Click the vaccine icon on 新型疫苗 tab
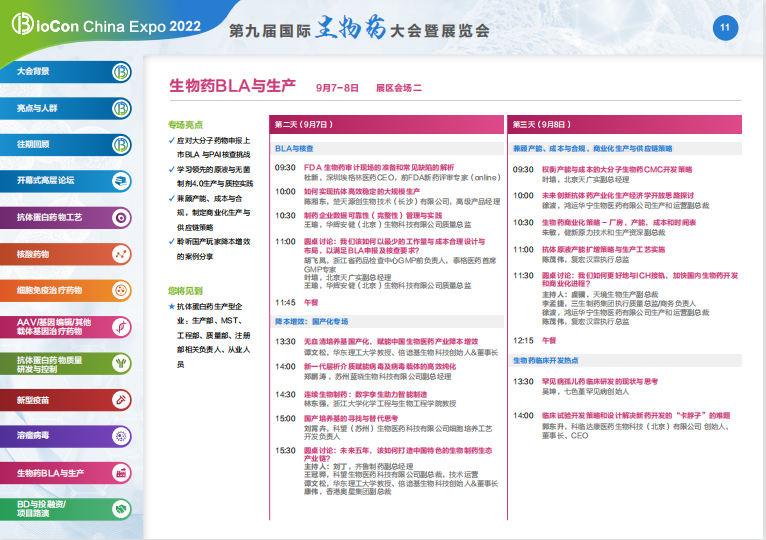This screenshot has height=540, width=766. click(121, 399)
